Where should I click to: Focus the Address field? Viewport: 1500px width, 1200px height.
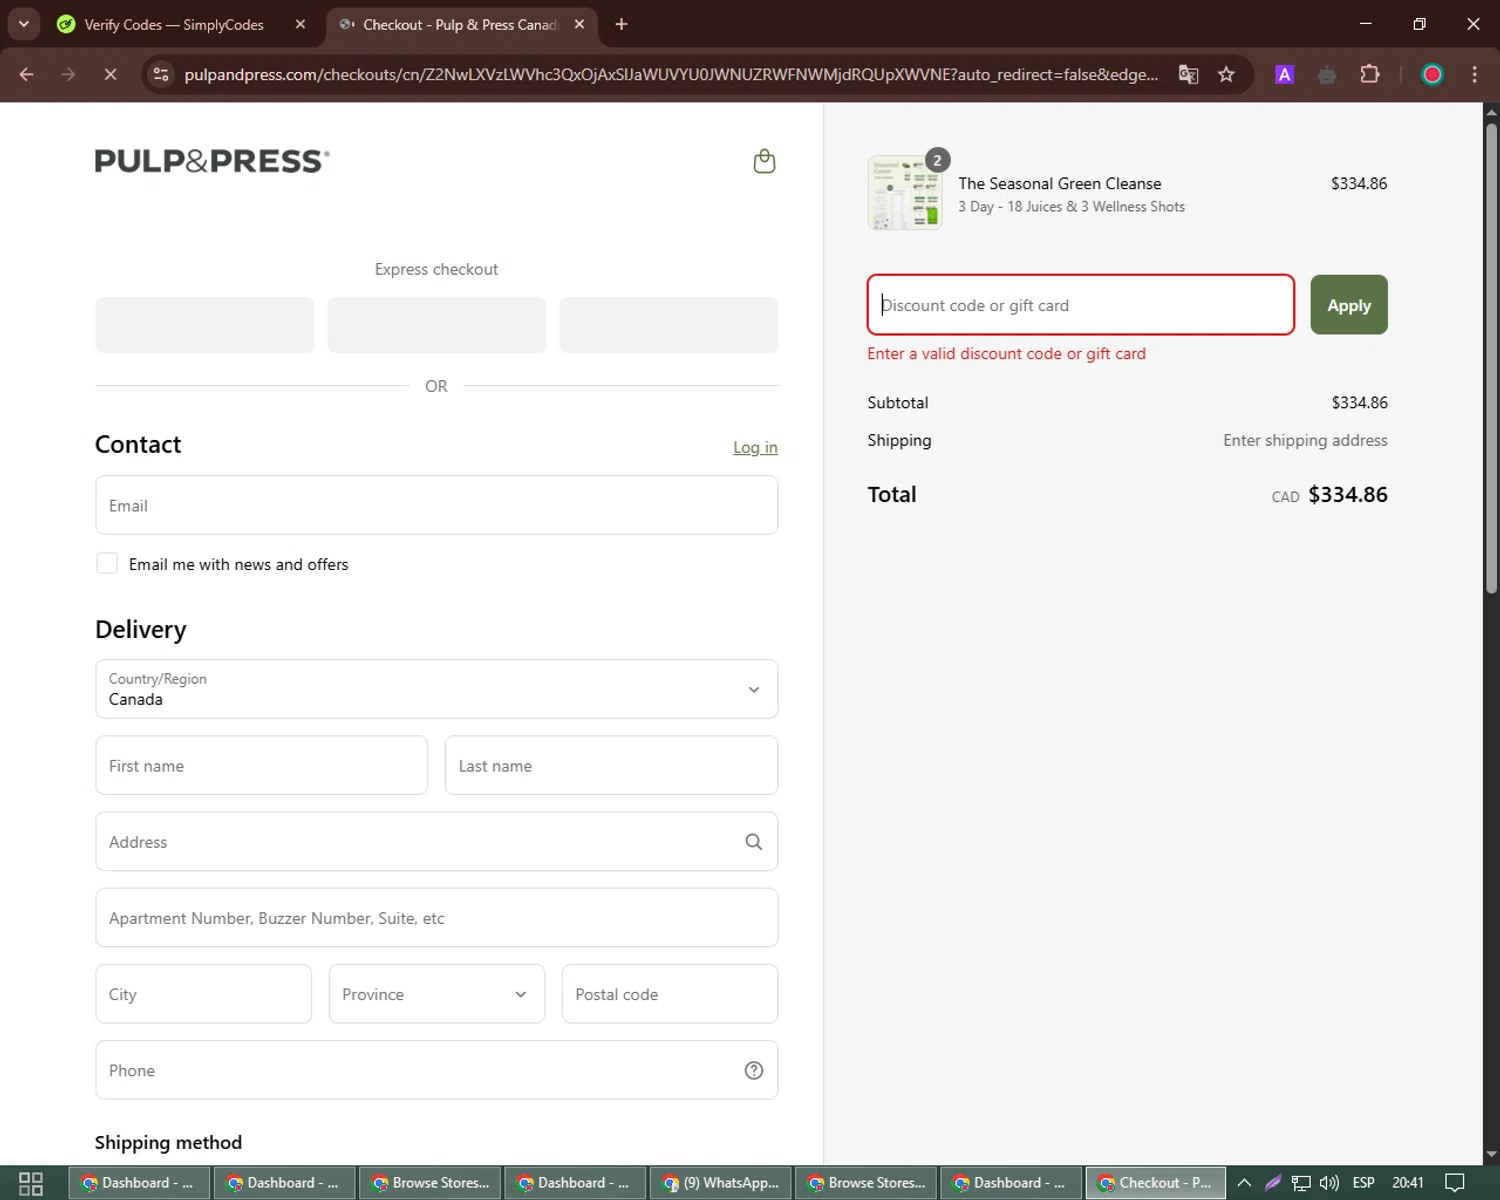437,842
